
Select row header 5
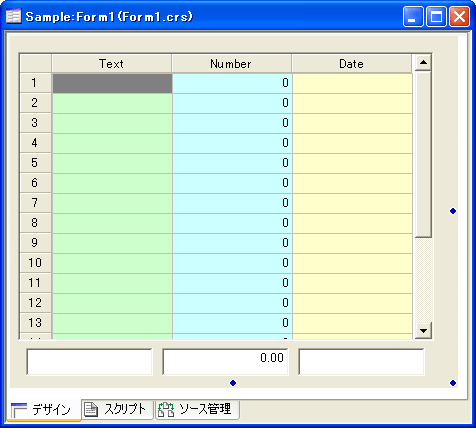pos(35,163)
